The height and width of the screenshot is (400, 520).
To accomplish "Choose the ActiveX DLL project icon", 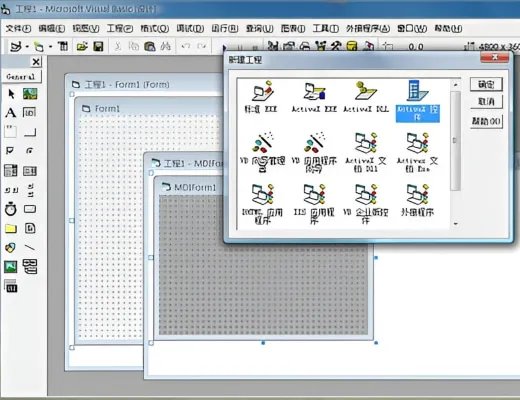I will (x=366, y=96).
